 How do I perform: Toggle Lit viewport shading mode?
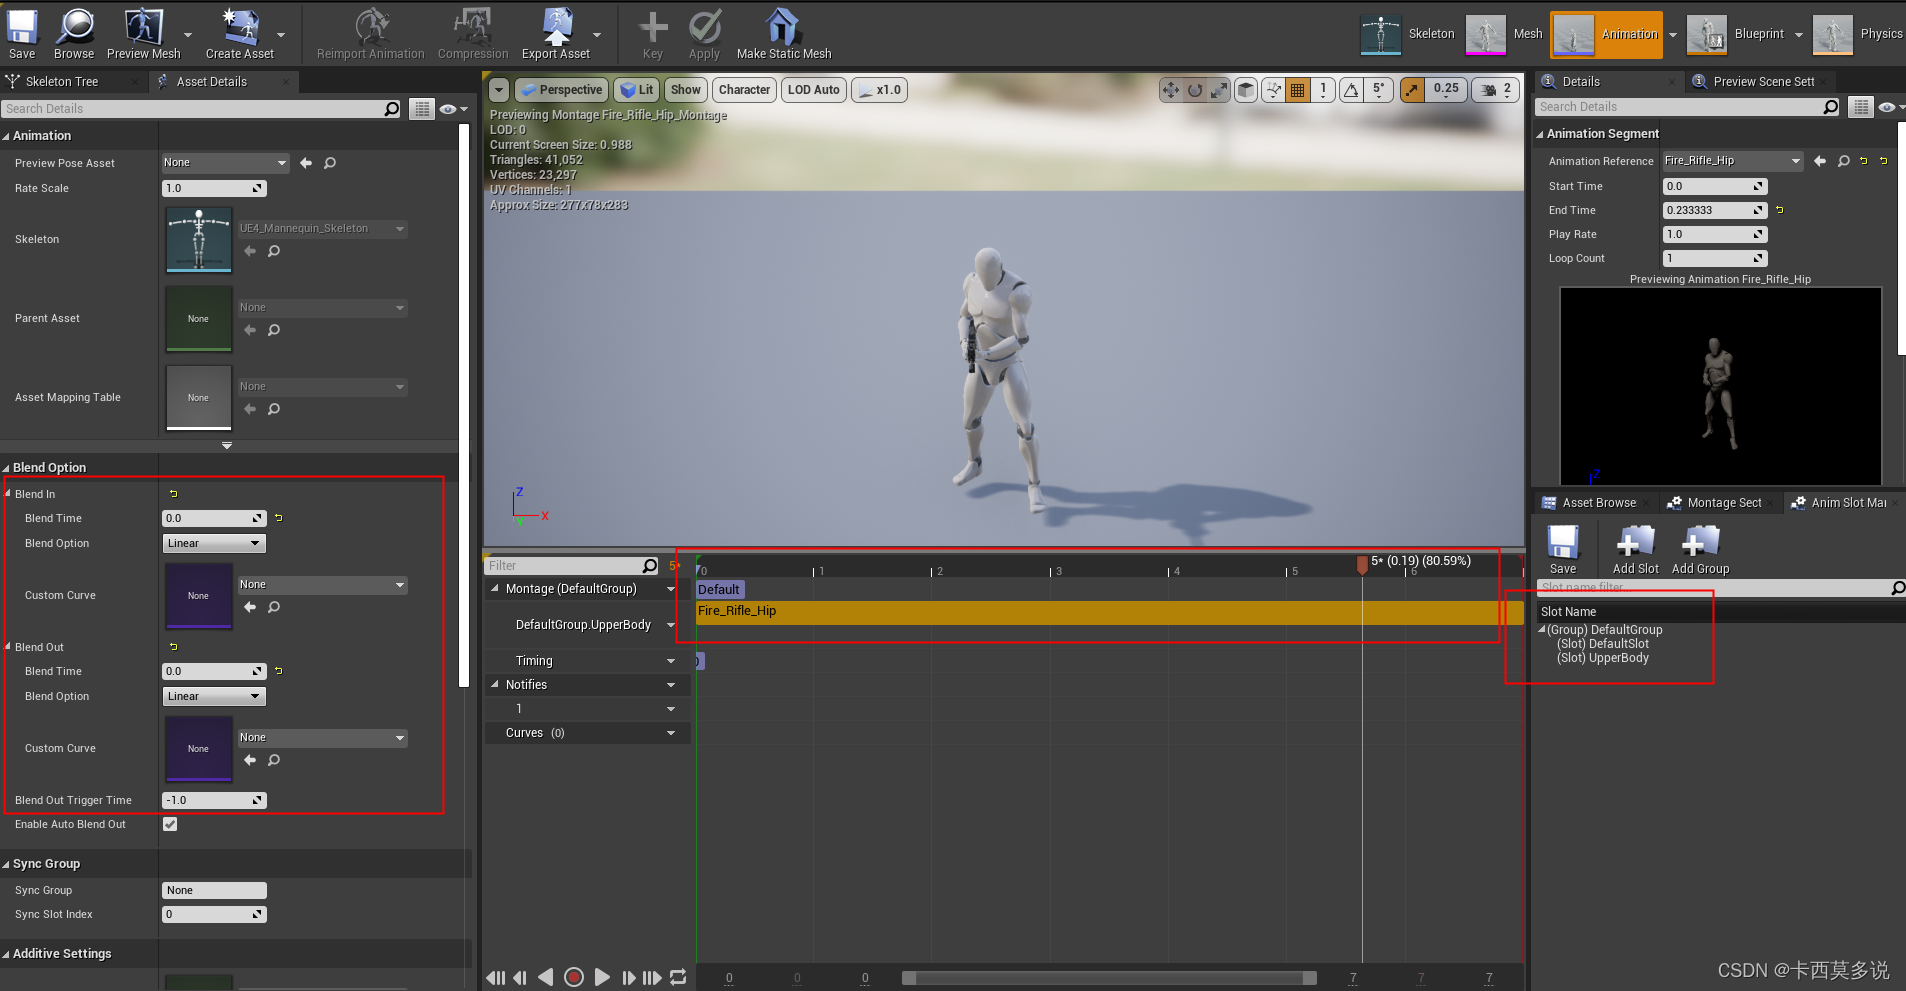point(636,90)
